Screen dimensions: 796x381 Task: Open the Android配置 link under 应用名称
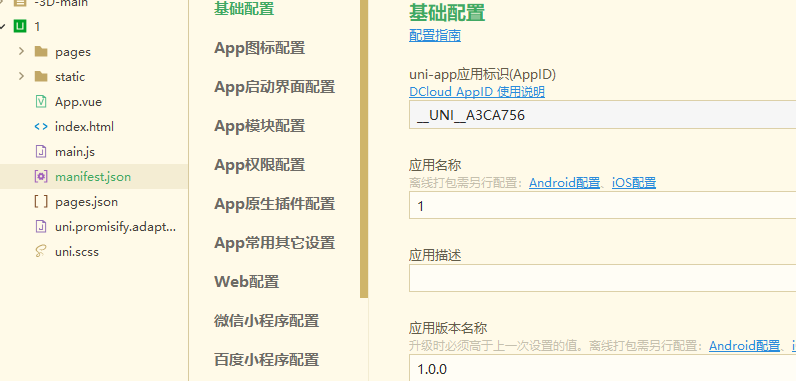565,183
